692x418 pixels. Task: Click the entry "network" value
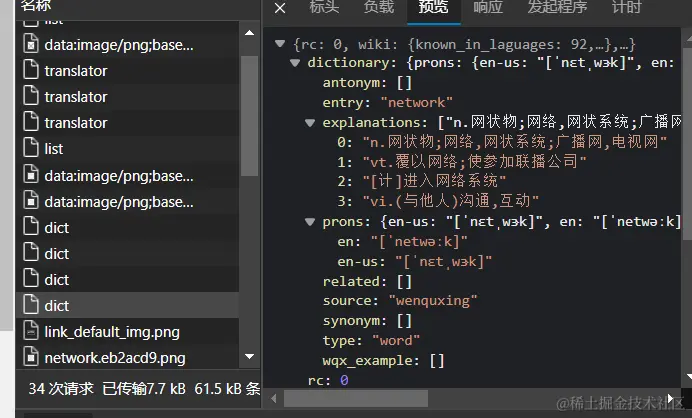coord(417,102)
